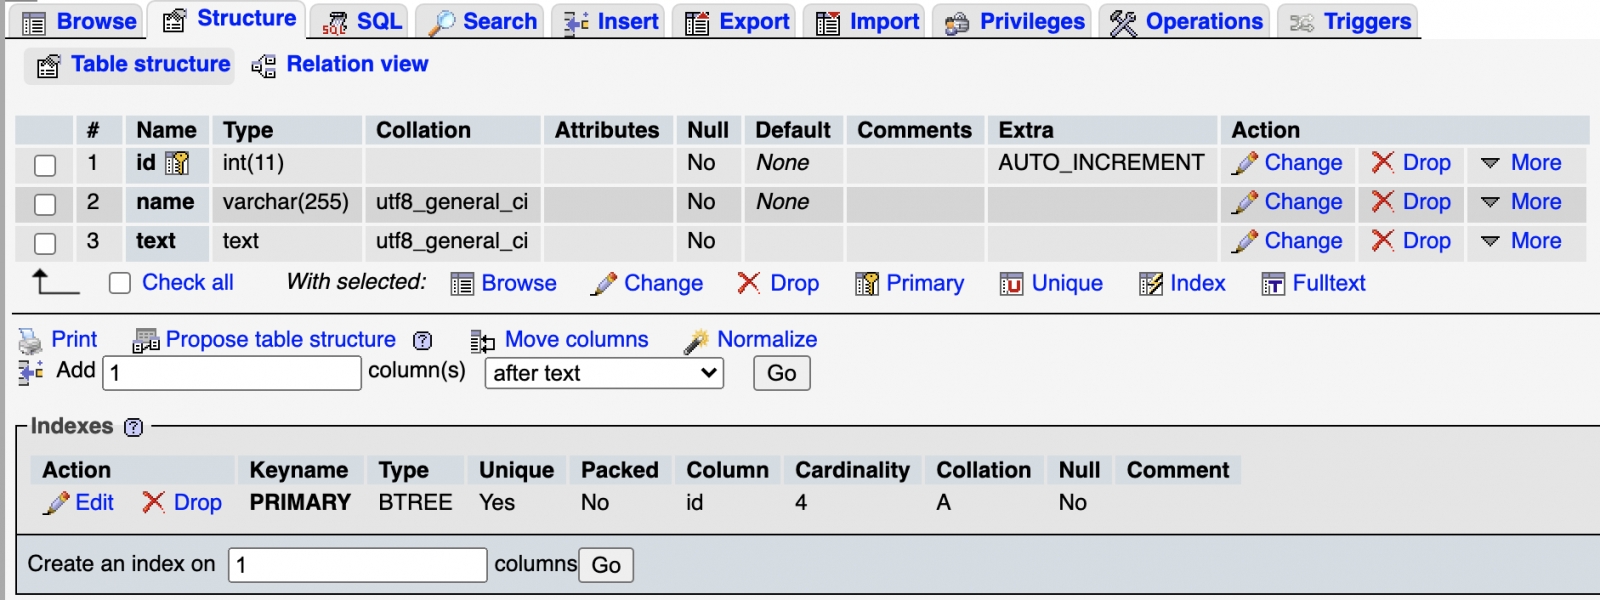
Task: Click the Print printer icon
Action: pyautogui.click(x=30, y=341)
